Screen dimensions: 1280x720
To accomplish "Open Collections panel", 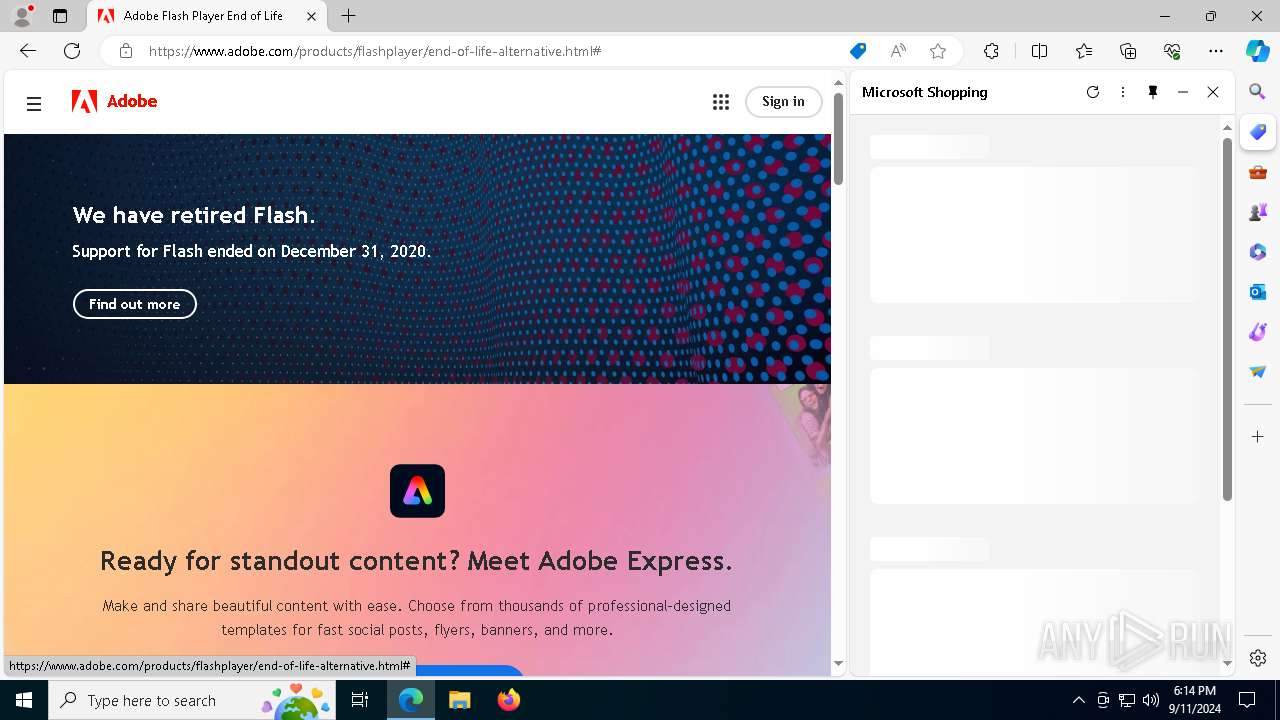I will click(1128, 51).
